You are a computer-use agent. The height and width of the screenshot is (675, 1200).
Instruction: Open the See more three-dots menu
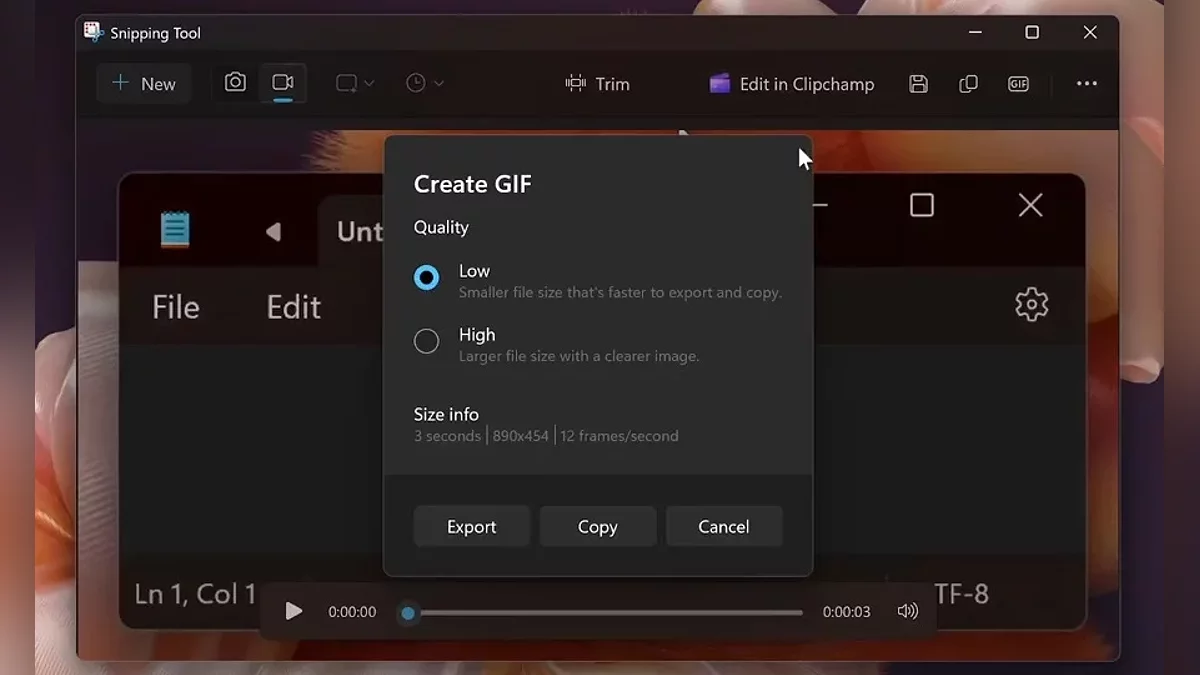point(1087,84)
